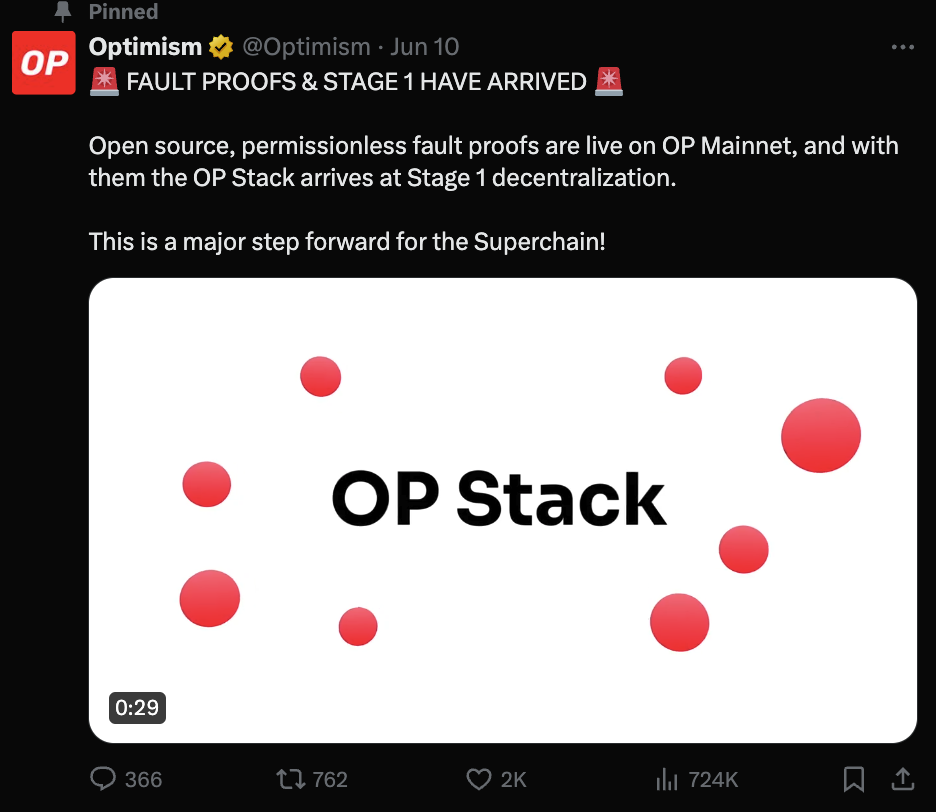Click the 0:29 video duration badge

point(137,707)
